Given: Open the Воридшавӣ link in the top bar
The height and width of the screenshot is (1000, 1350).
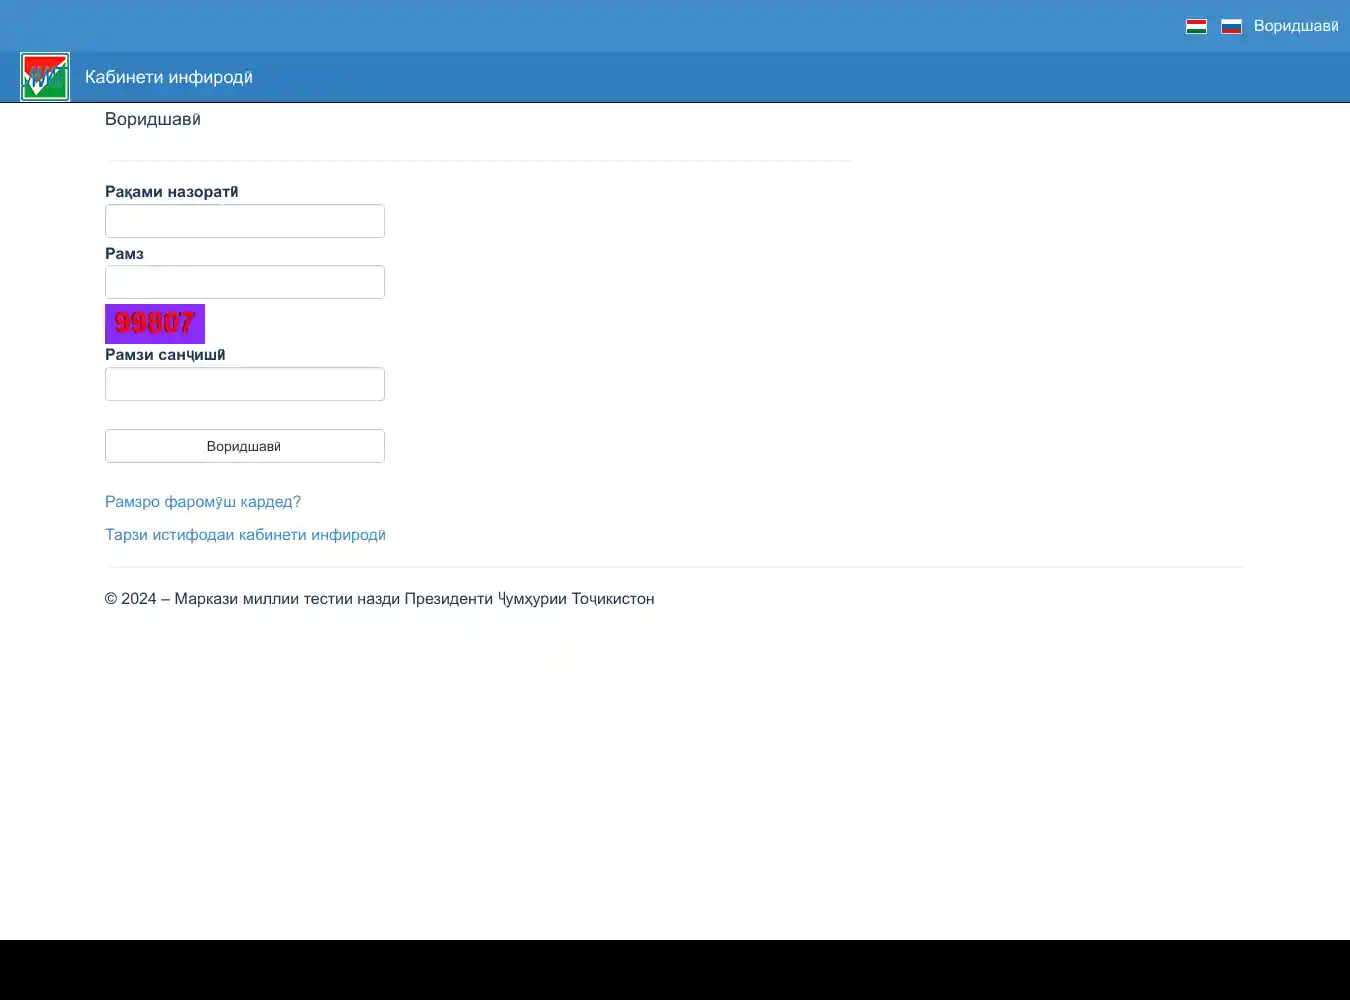Looking at the screenshot, I should point(1296,26).
